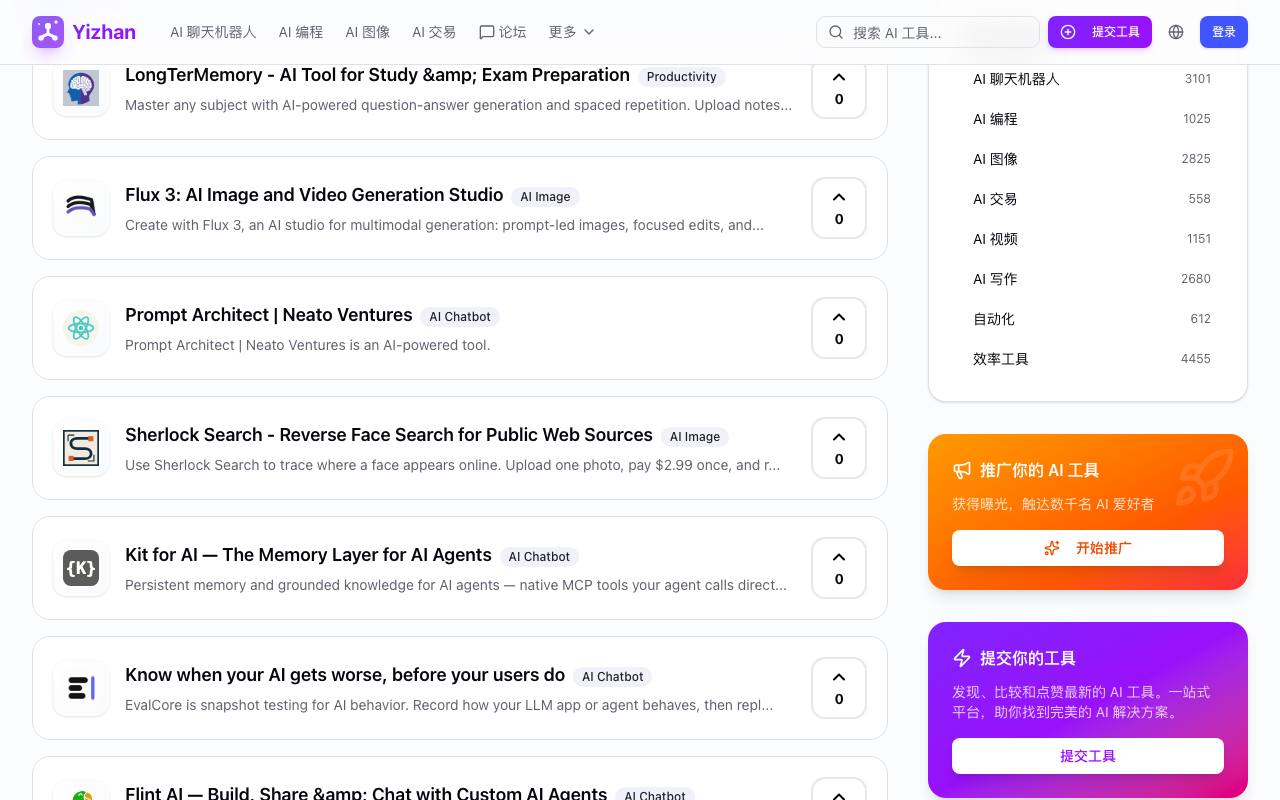Open AI 编程 in top navigation
1280x800 pixels.
(x=301, y=32)
